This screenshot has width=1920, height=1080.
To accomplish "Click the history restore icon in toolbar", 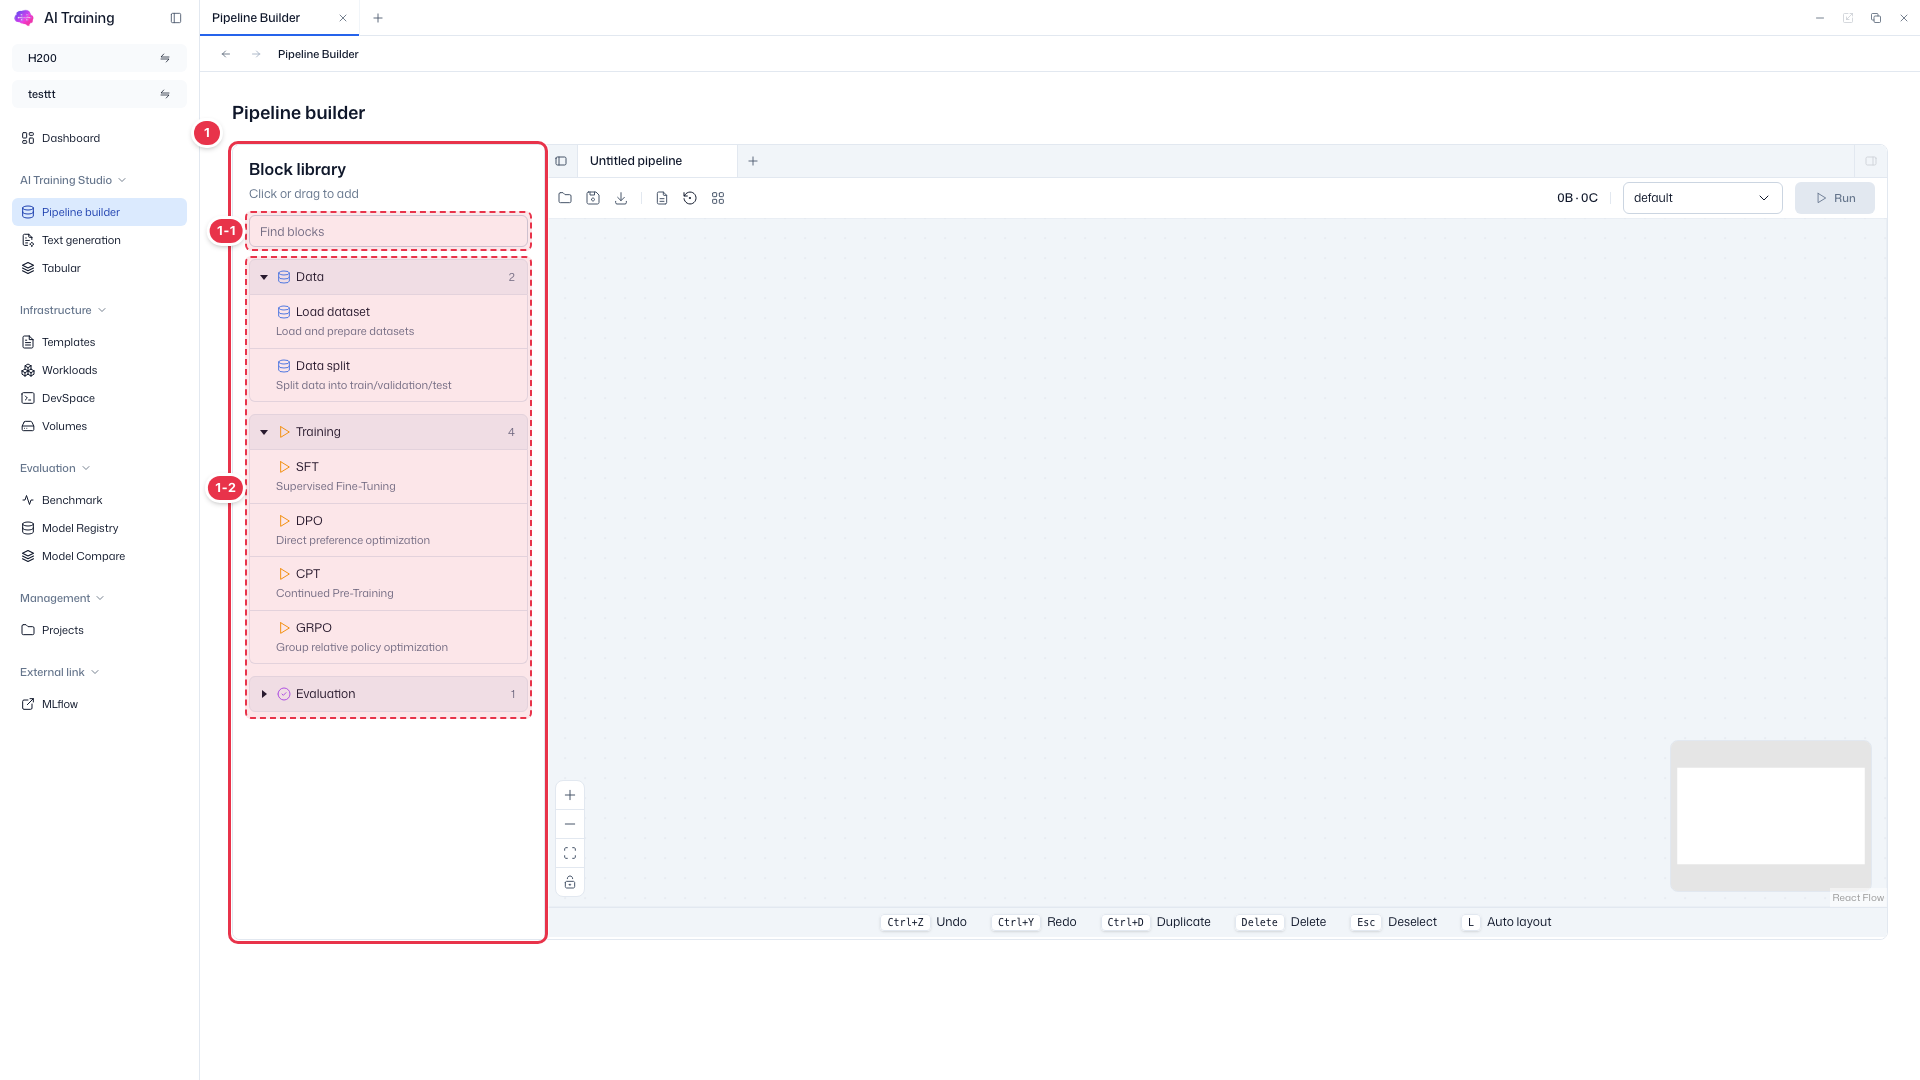I will 690,198.
